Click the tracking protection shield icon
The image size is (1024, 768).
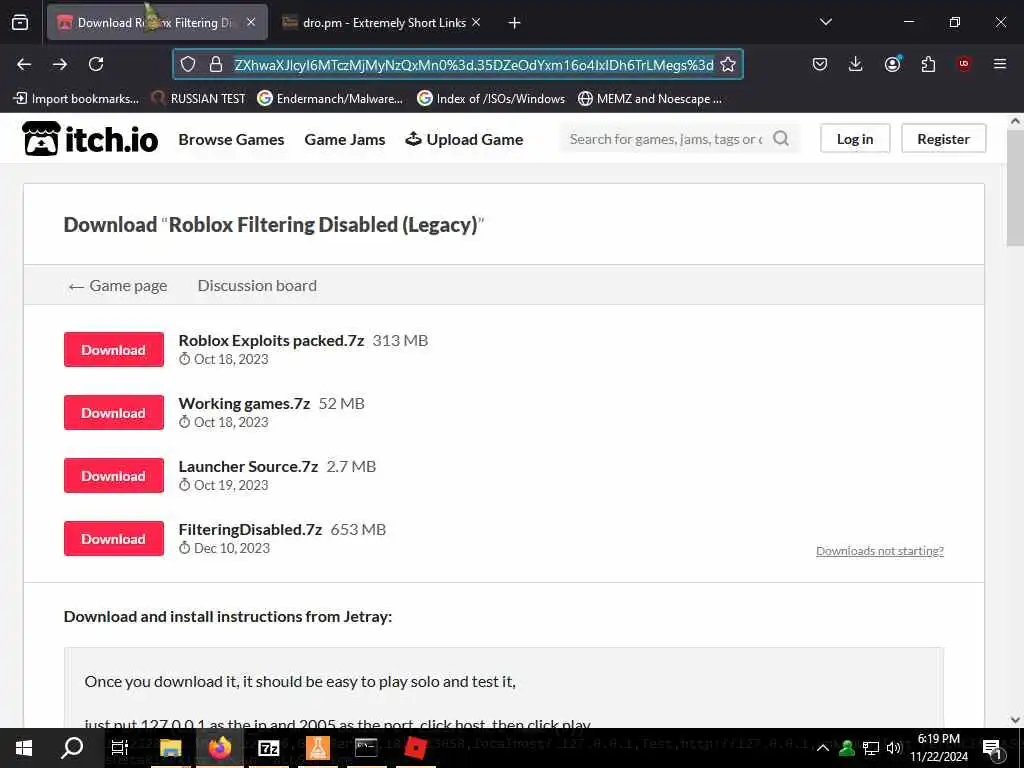click(188, 64)
